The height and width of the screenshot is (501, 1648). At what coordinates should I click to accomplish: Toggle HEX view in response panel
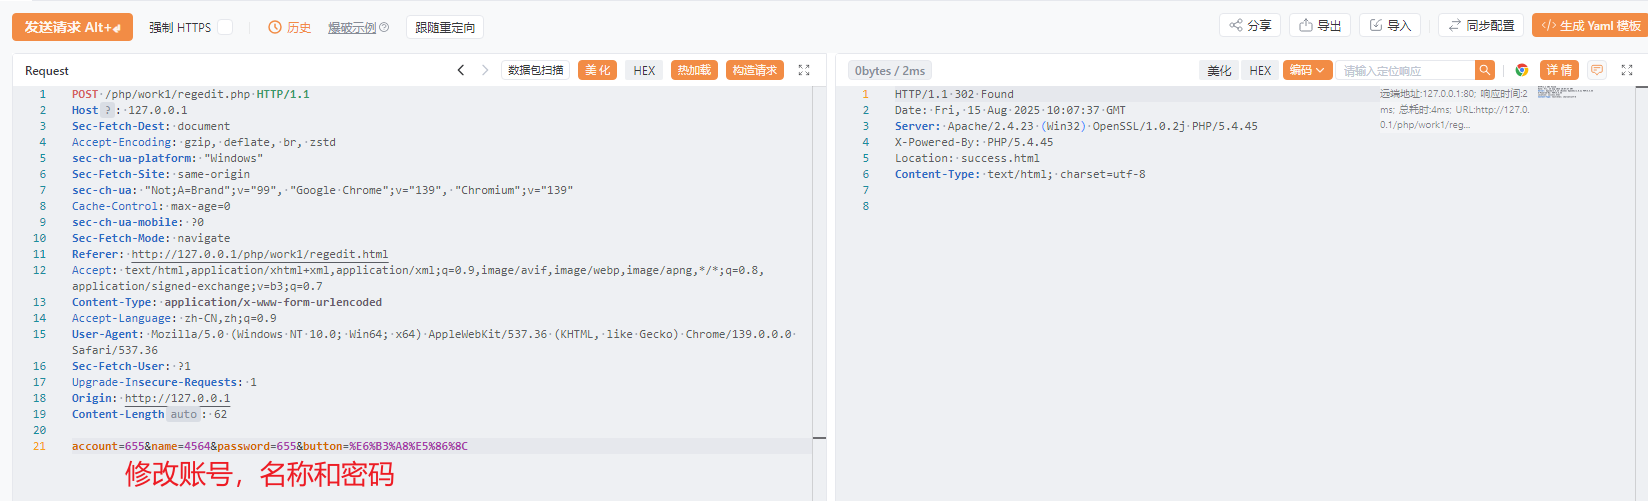[x=1260, y=70]
